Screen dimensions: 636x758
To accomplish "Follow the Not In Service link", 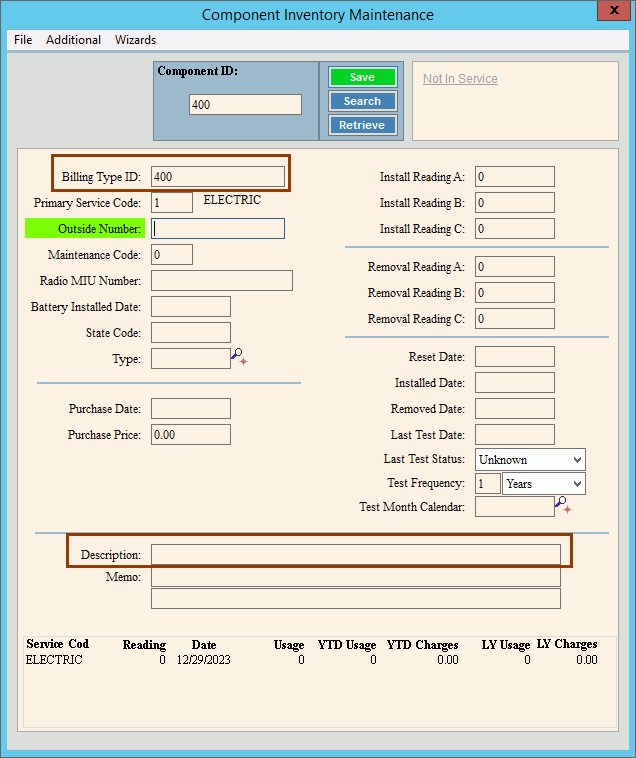I will tap(459, 79).
